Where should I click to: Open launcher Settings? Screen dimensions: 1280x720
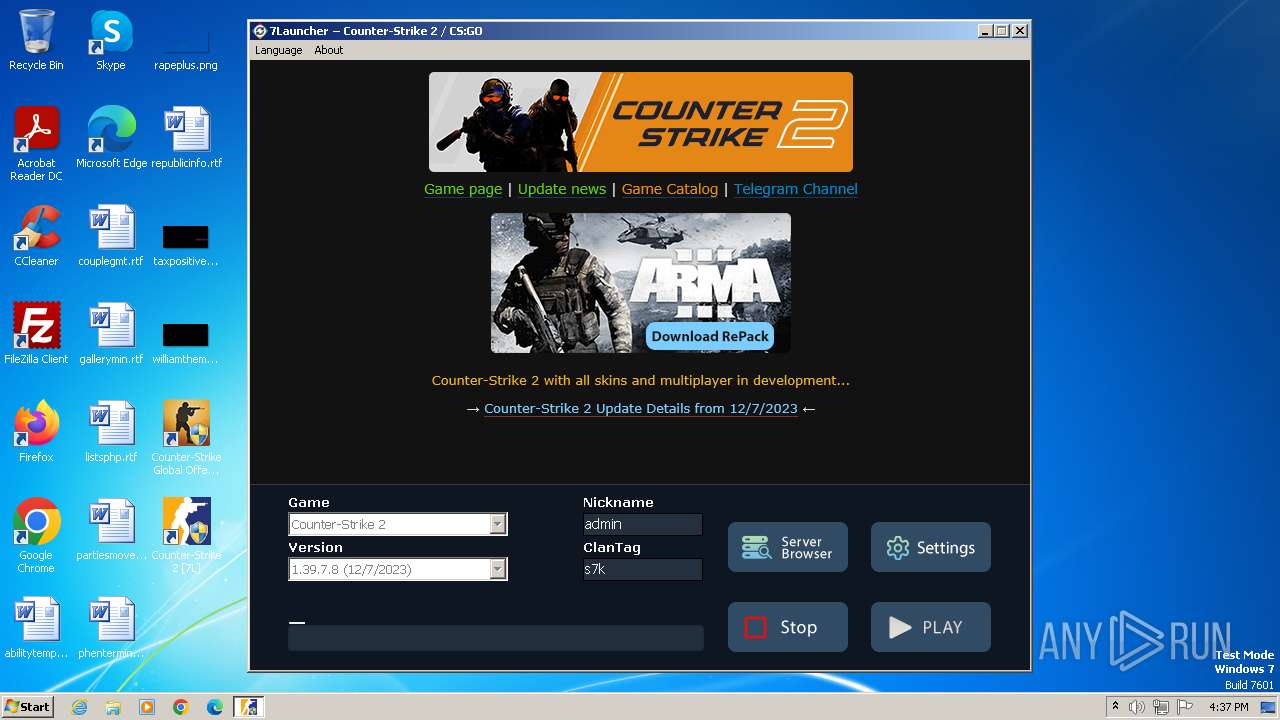[x=931, y=547]
